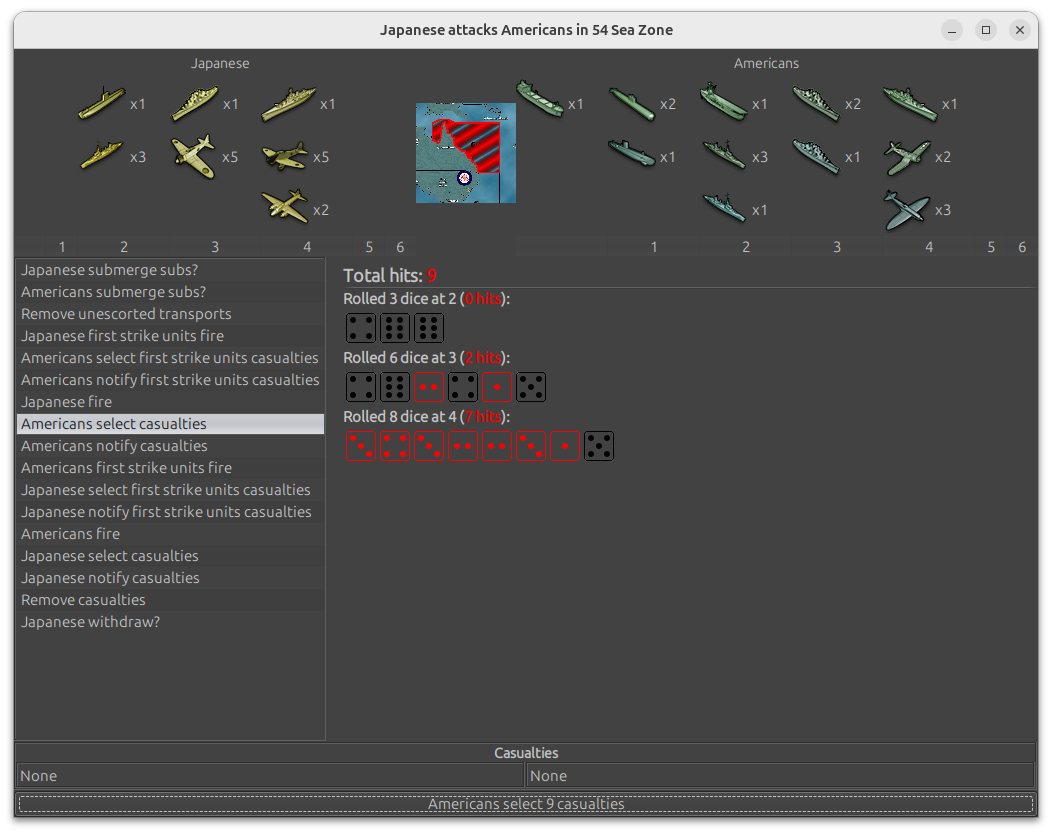Viewport: 1052px width, 834px height.
Task: Select the Japanese destroyer x3 unit icon
Action: coord(100,156)
